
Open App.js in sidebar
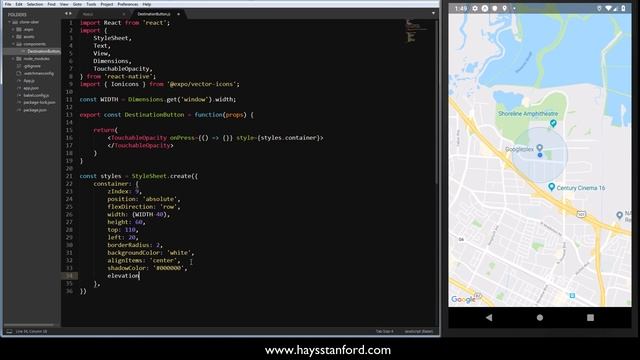point(29,81)
